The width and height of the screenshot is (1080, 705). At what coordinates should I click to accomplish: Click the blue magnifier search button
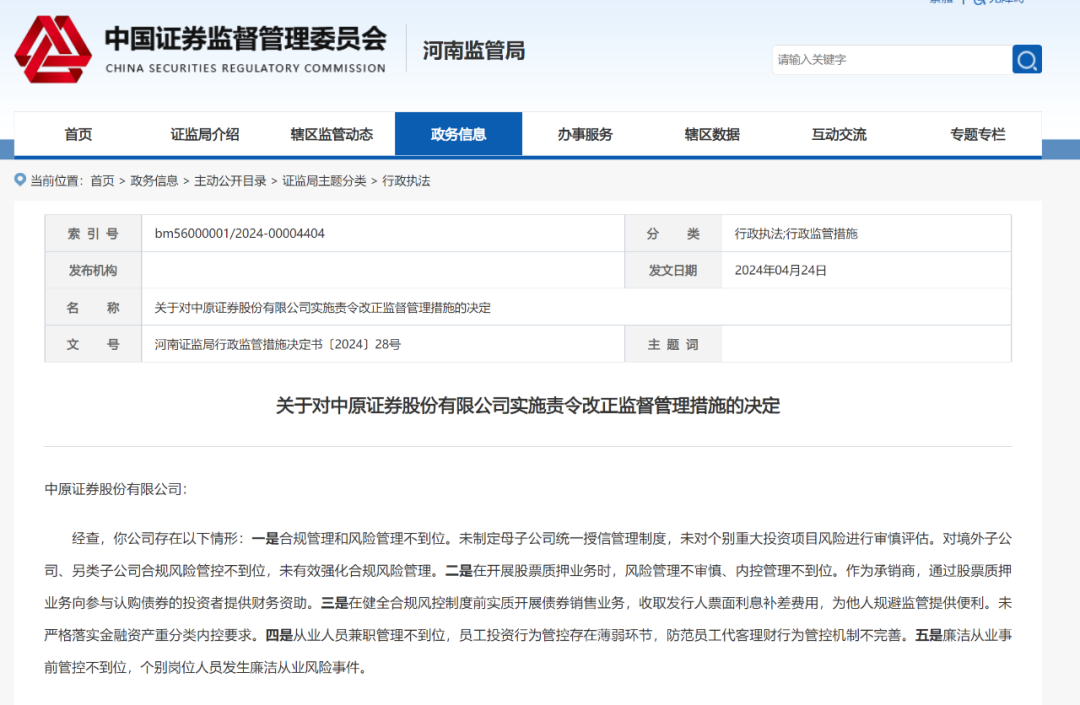tap(1026, 59)
